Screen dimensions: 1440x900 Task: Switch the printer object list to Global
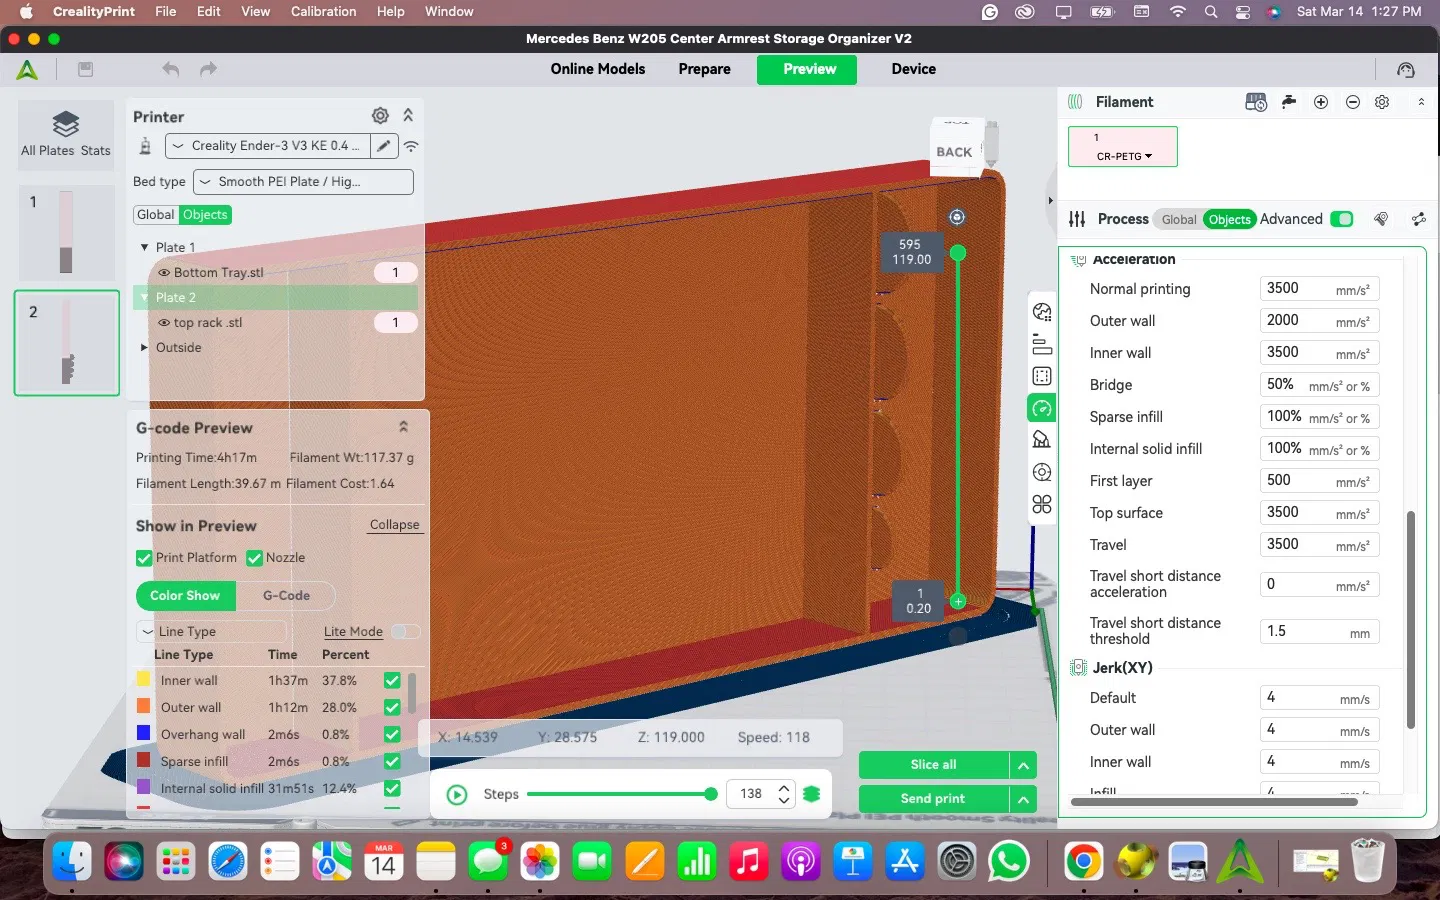tap(156, 215)
